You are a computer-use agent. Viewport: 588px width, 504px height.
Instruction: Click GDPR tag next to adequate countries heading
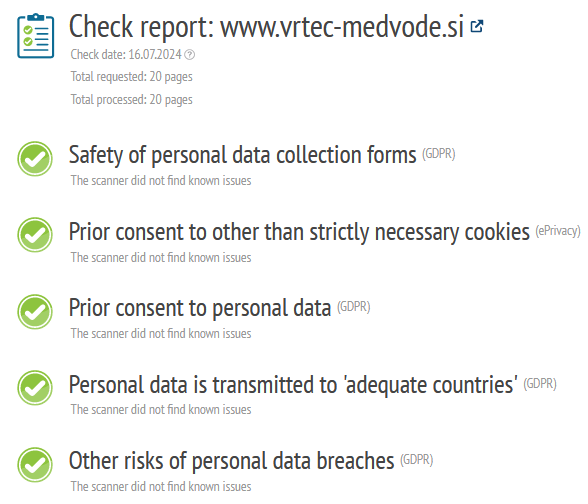(540, 384)
